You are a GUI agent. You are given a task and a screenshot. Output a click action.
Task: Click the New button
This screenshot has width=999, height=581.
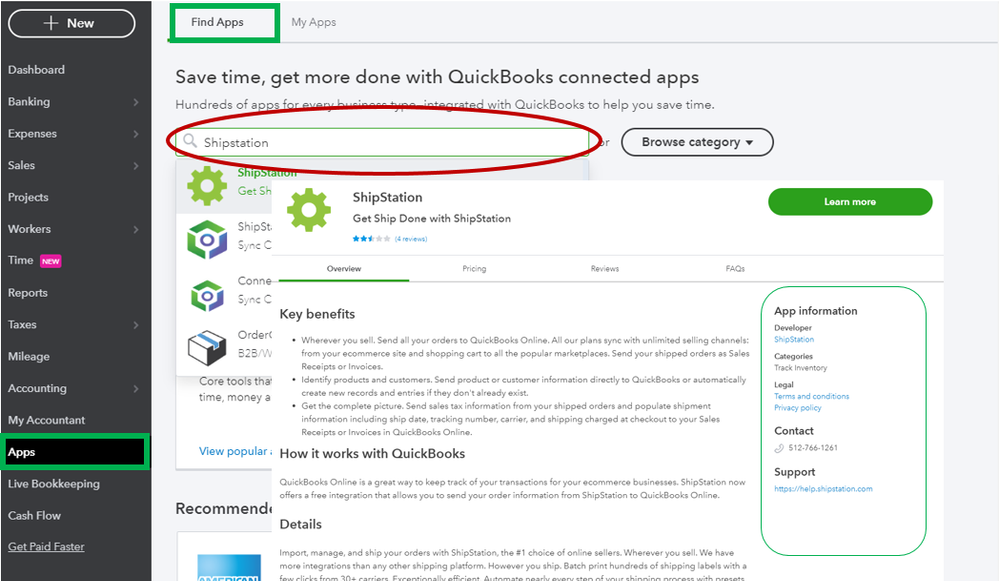click(71, 24)
